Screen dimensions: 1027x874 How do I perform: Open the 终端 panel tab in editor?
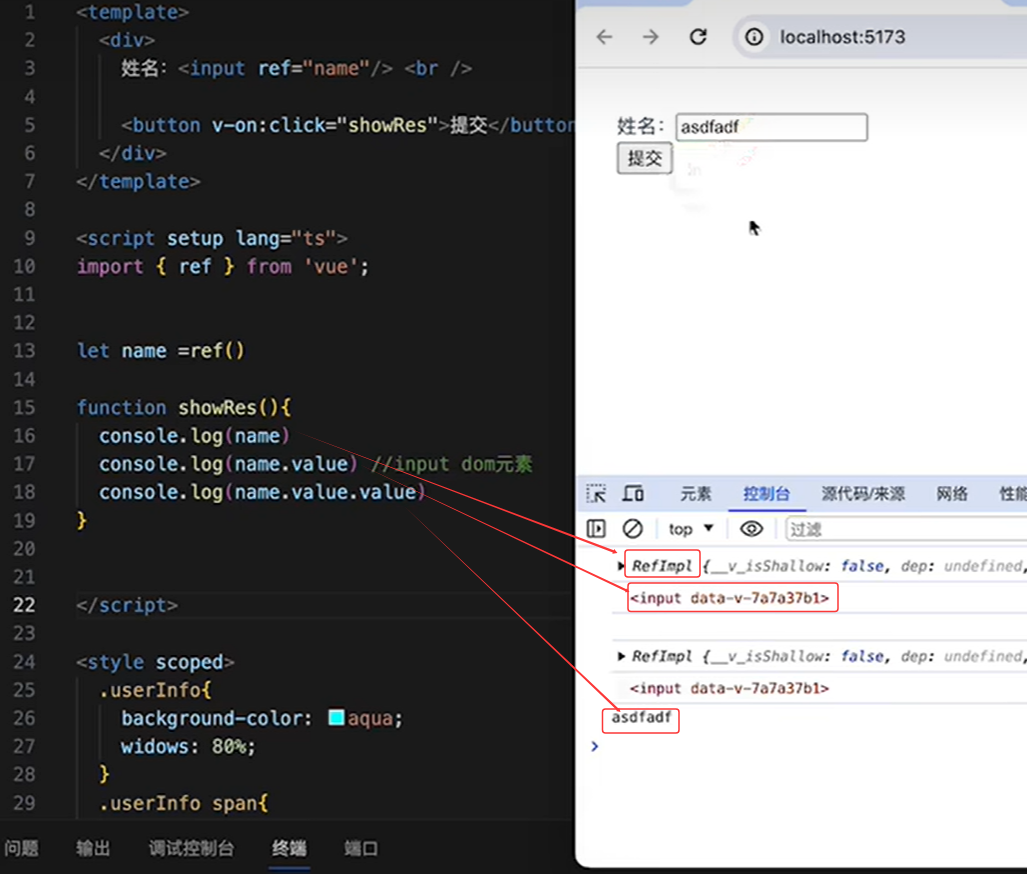(x=289, y=848)
